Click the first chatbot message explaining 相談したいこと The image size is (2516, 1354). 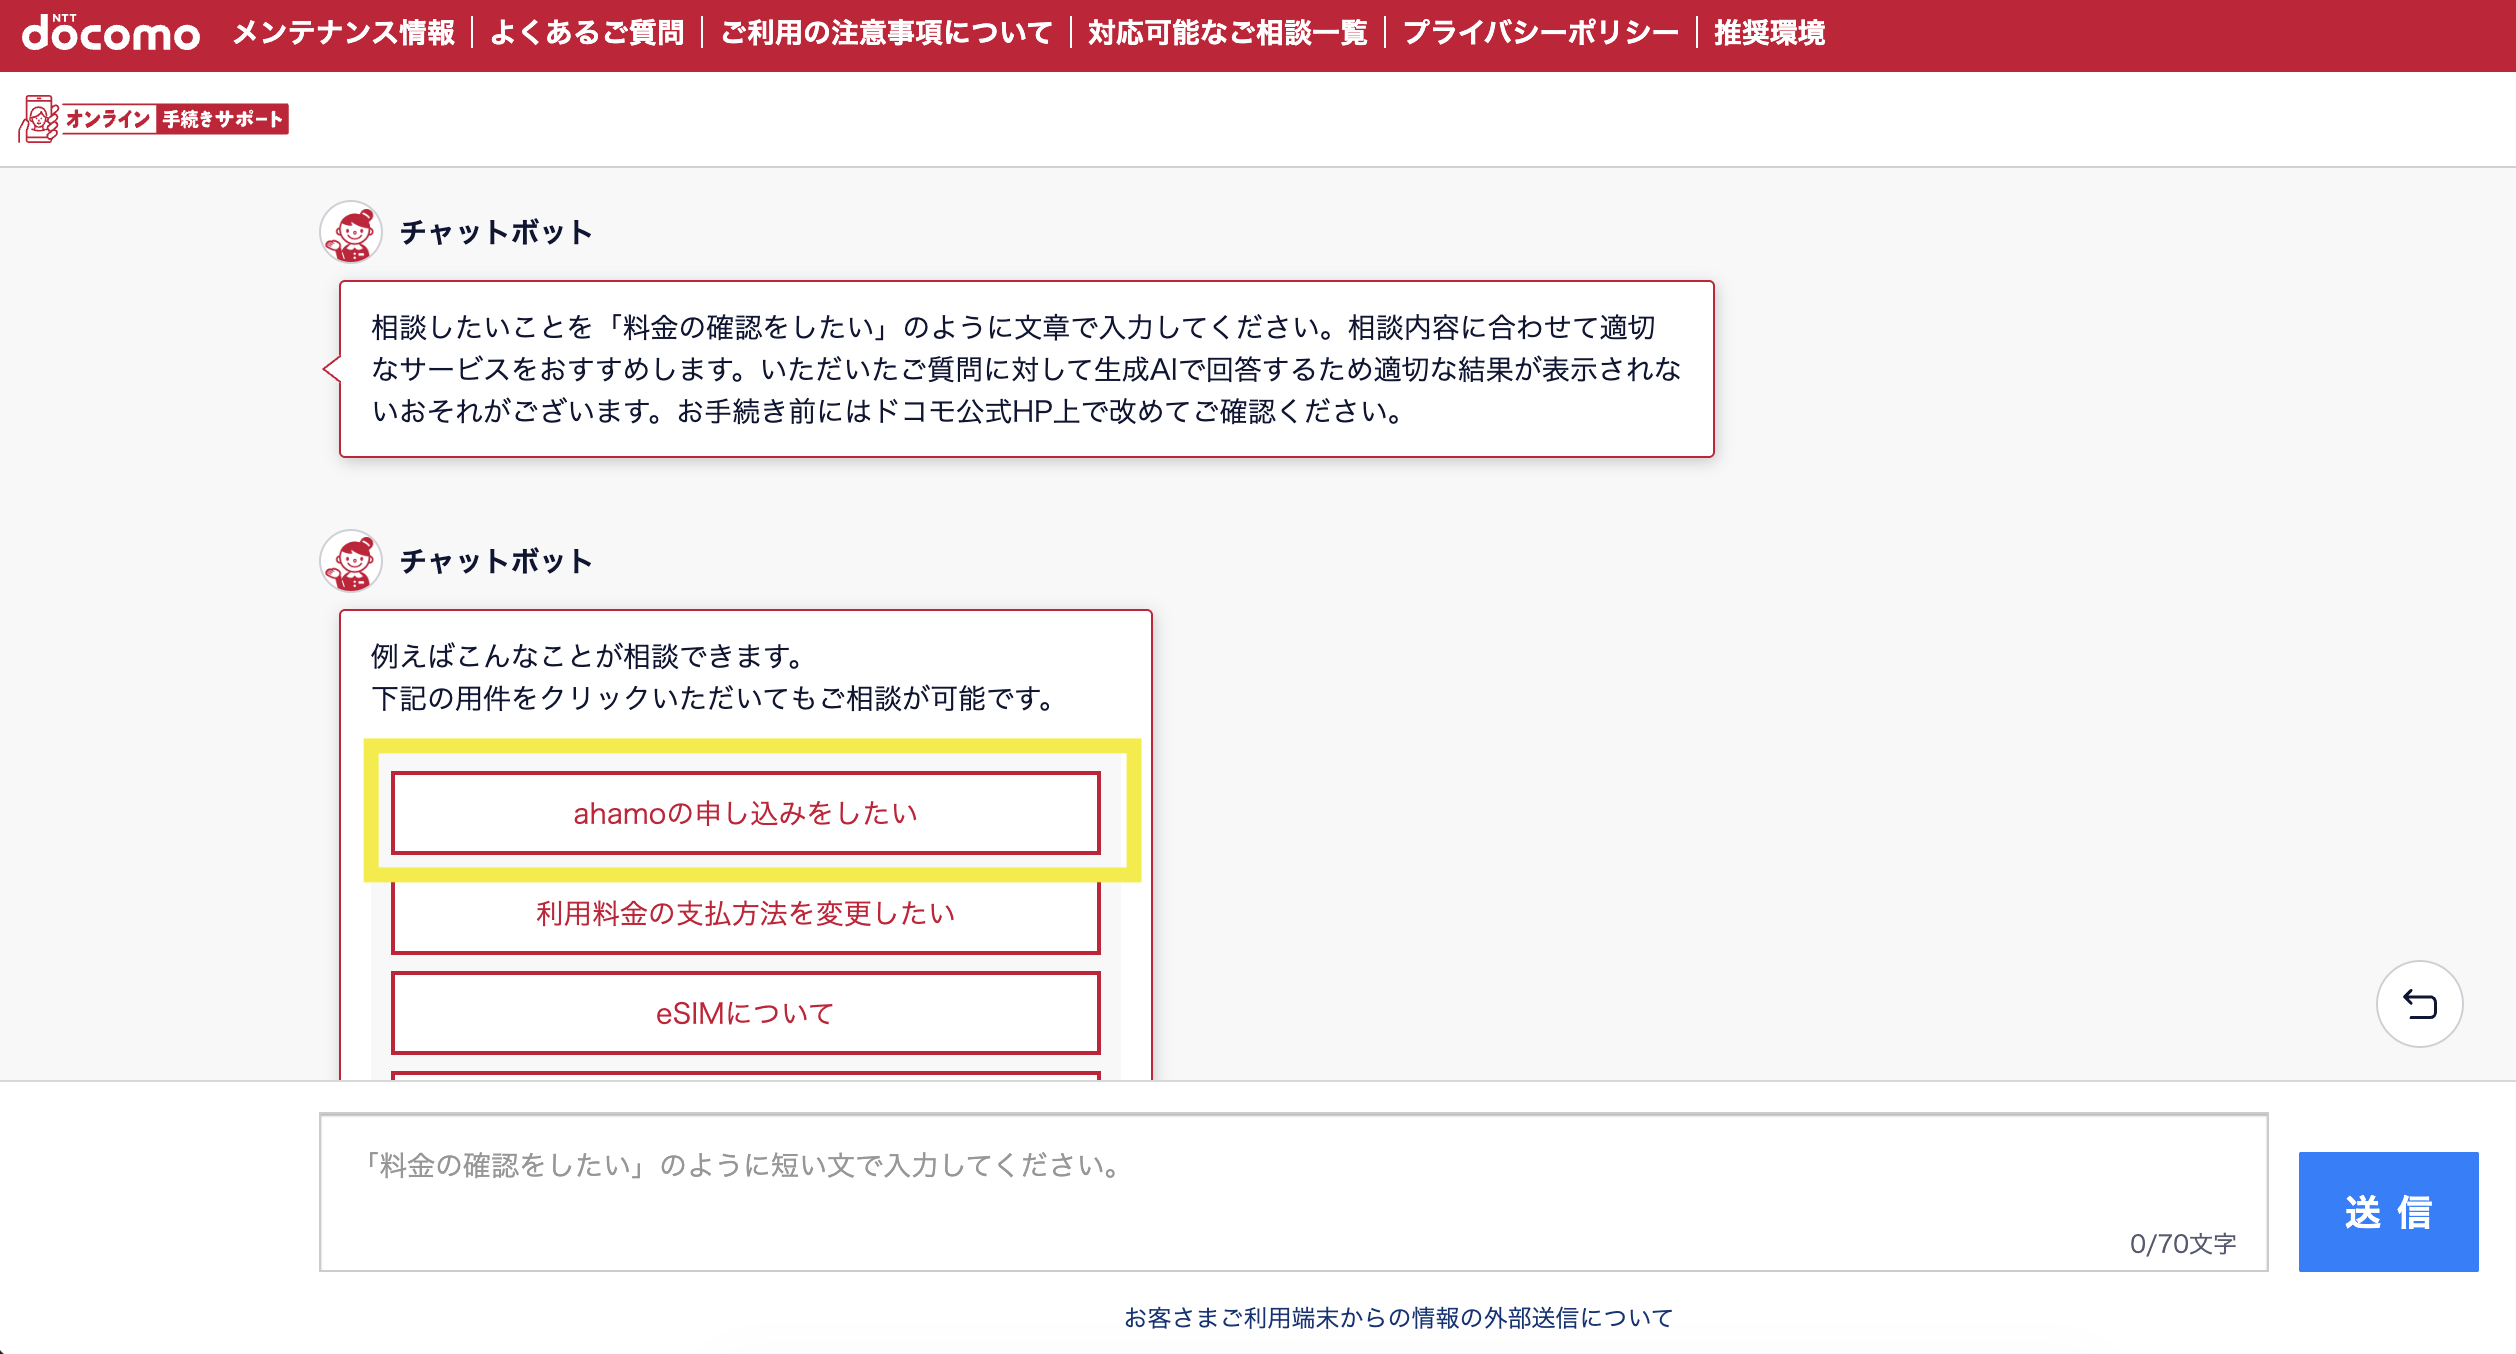point(1027,369)
